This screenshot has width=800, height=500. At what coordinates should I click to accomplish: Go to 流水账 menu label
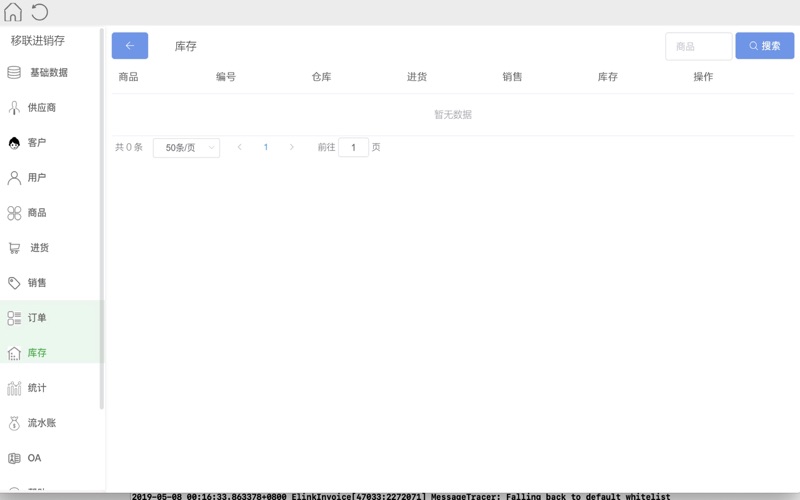coord(42,423)
